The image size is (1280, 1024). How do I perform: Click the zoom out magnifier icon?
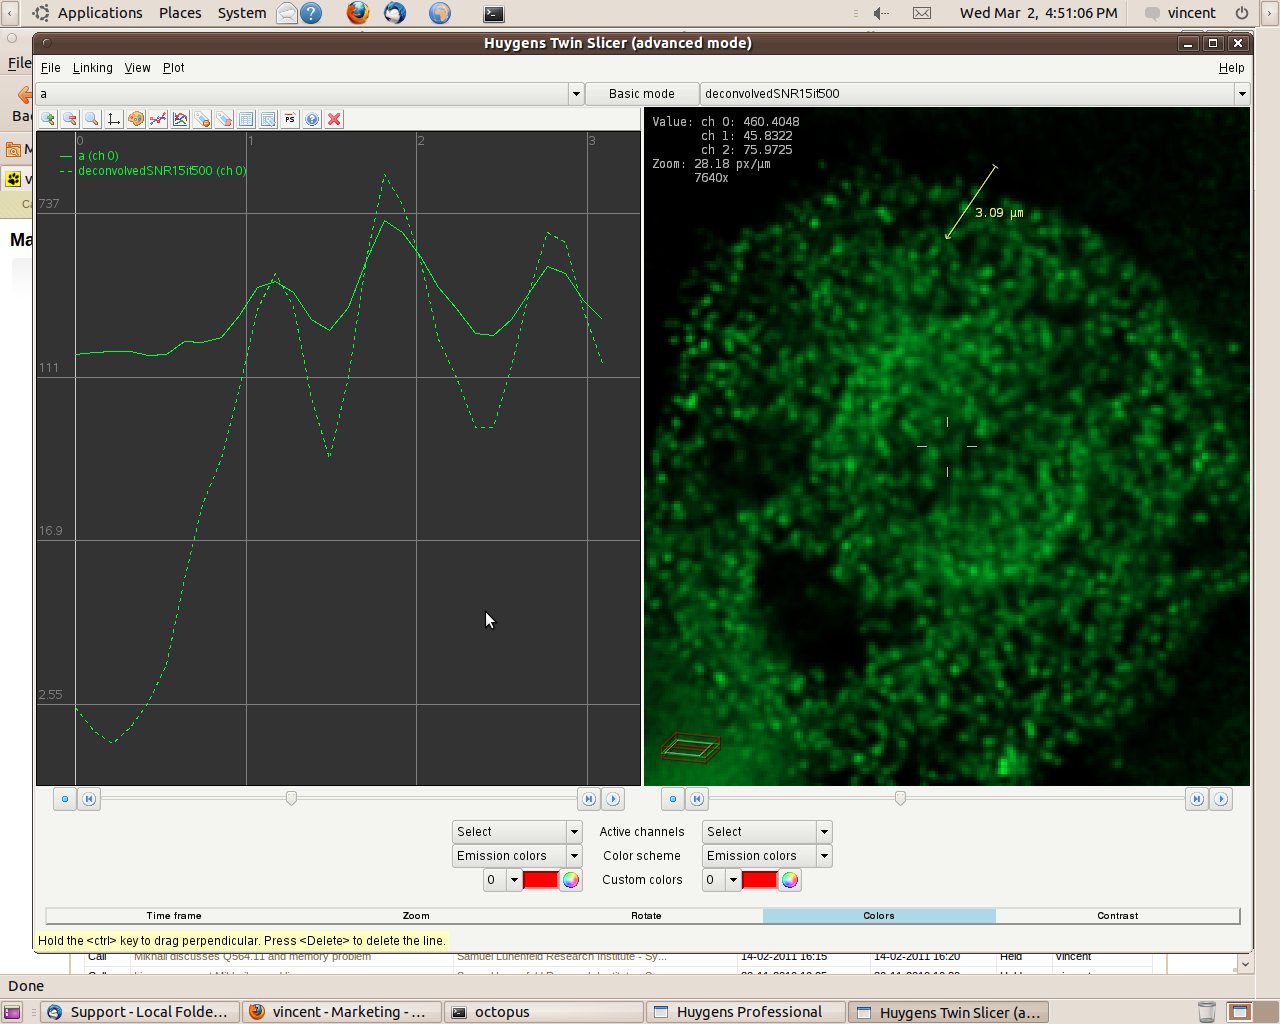tap(70, 119)
